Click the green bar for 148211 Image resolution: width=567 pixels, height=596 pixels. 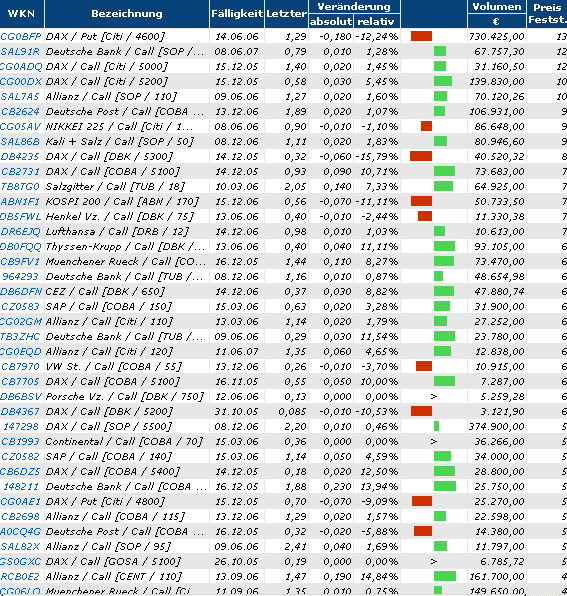point(445,487)
